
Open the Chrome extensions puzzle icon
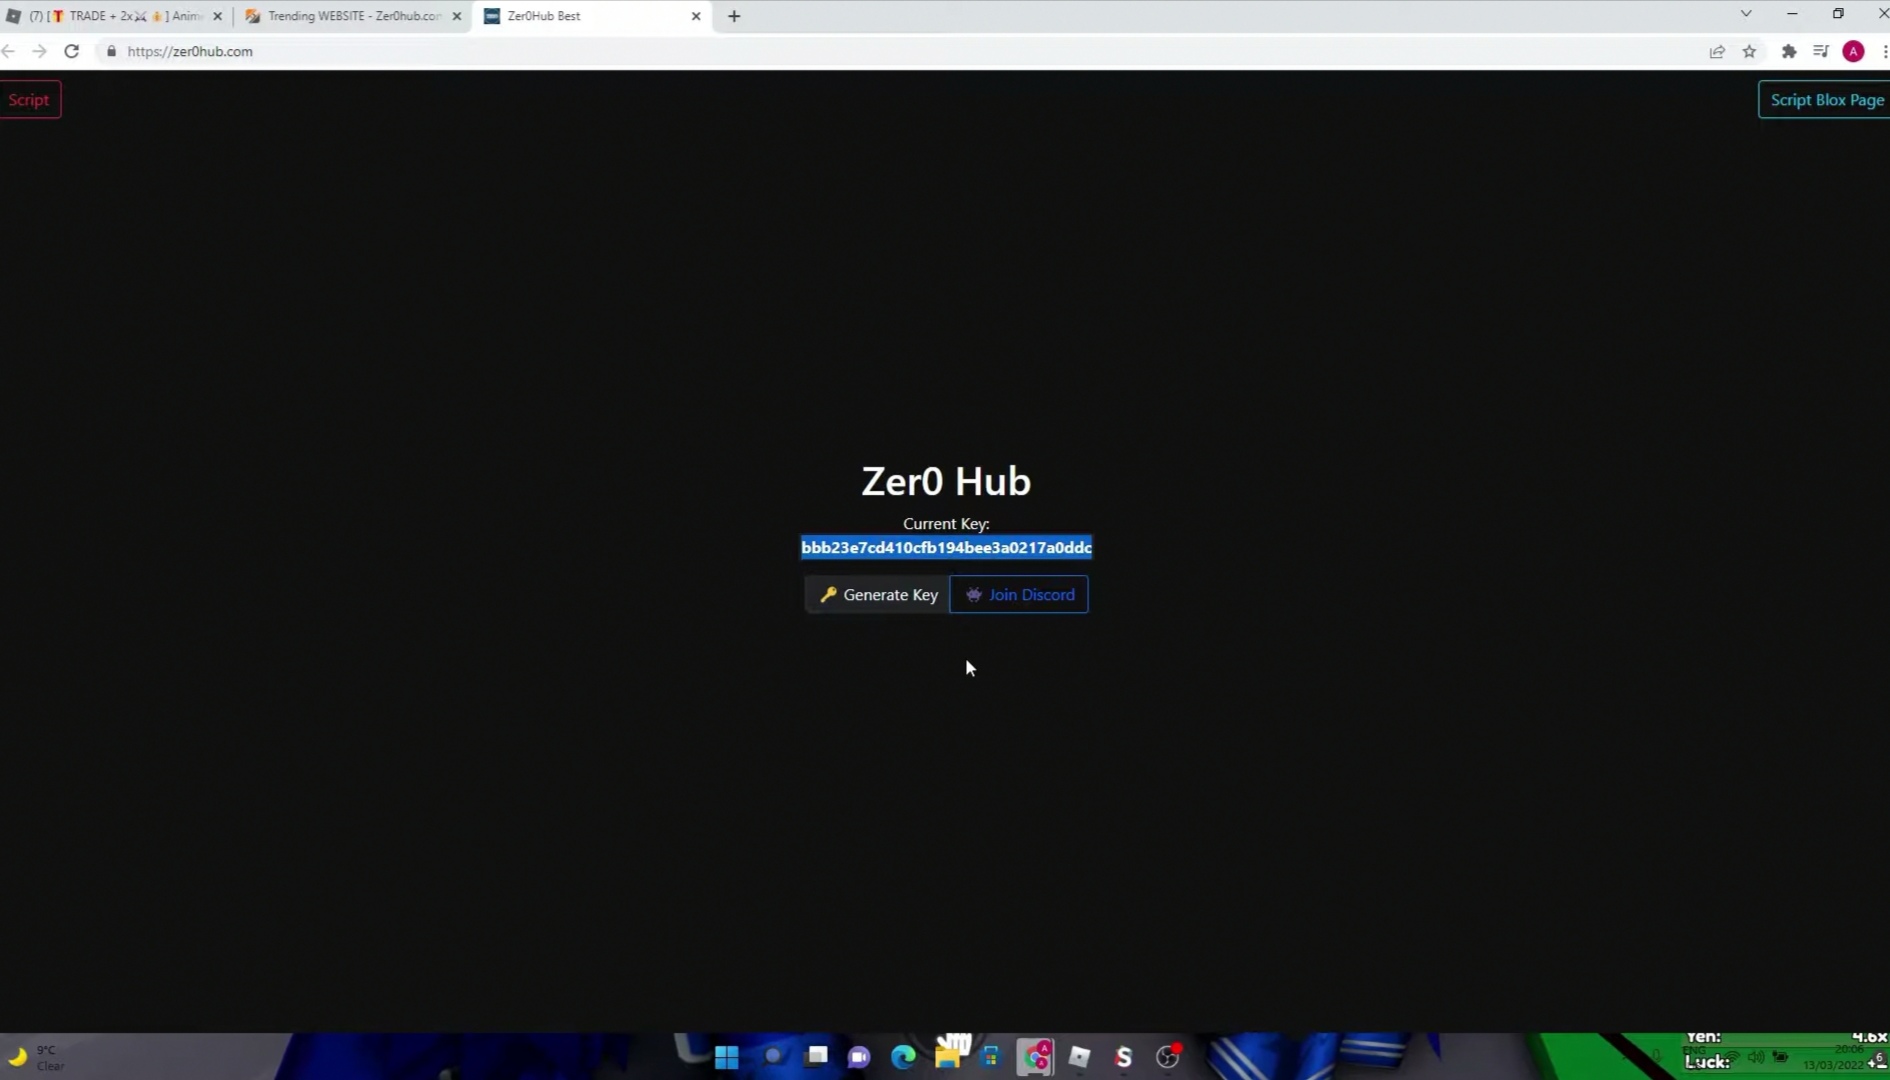click(1790, 51)
